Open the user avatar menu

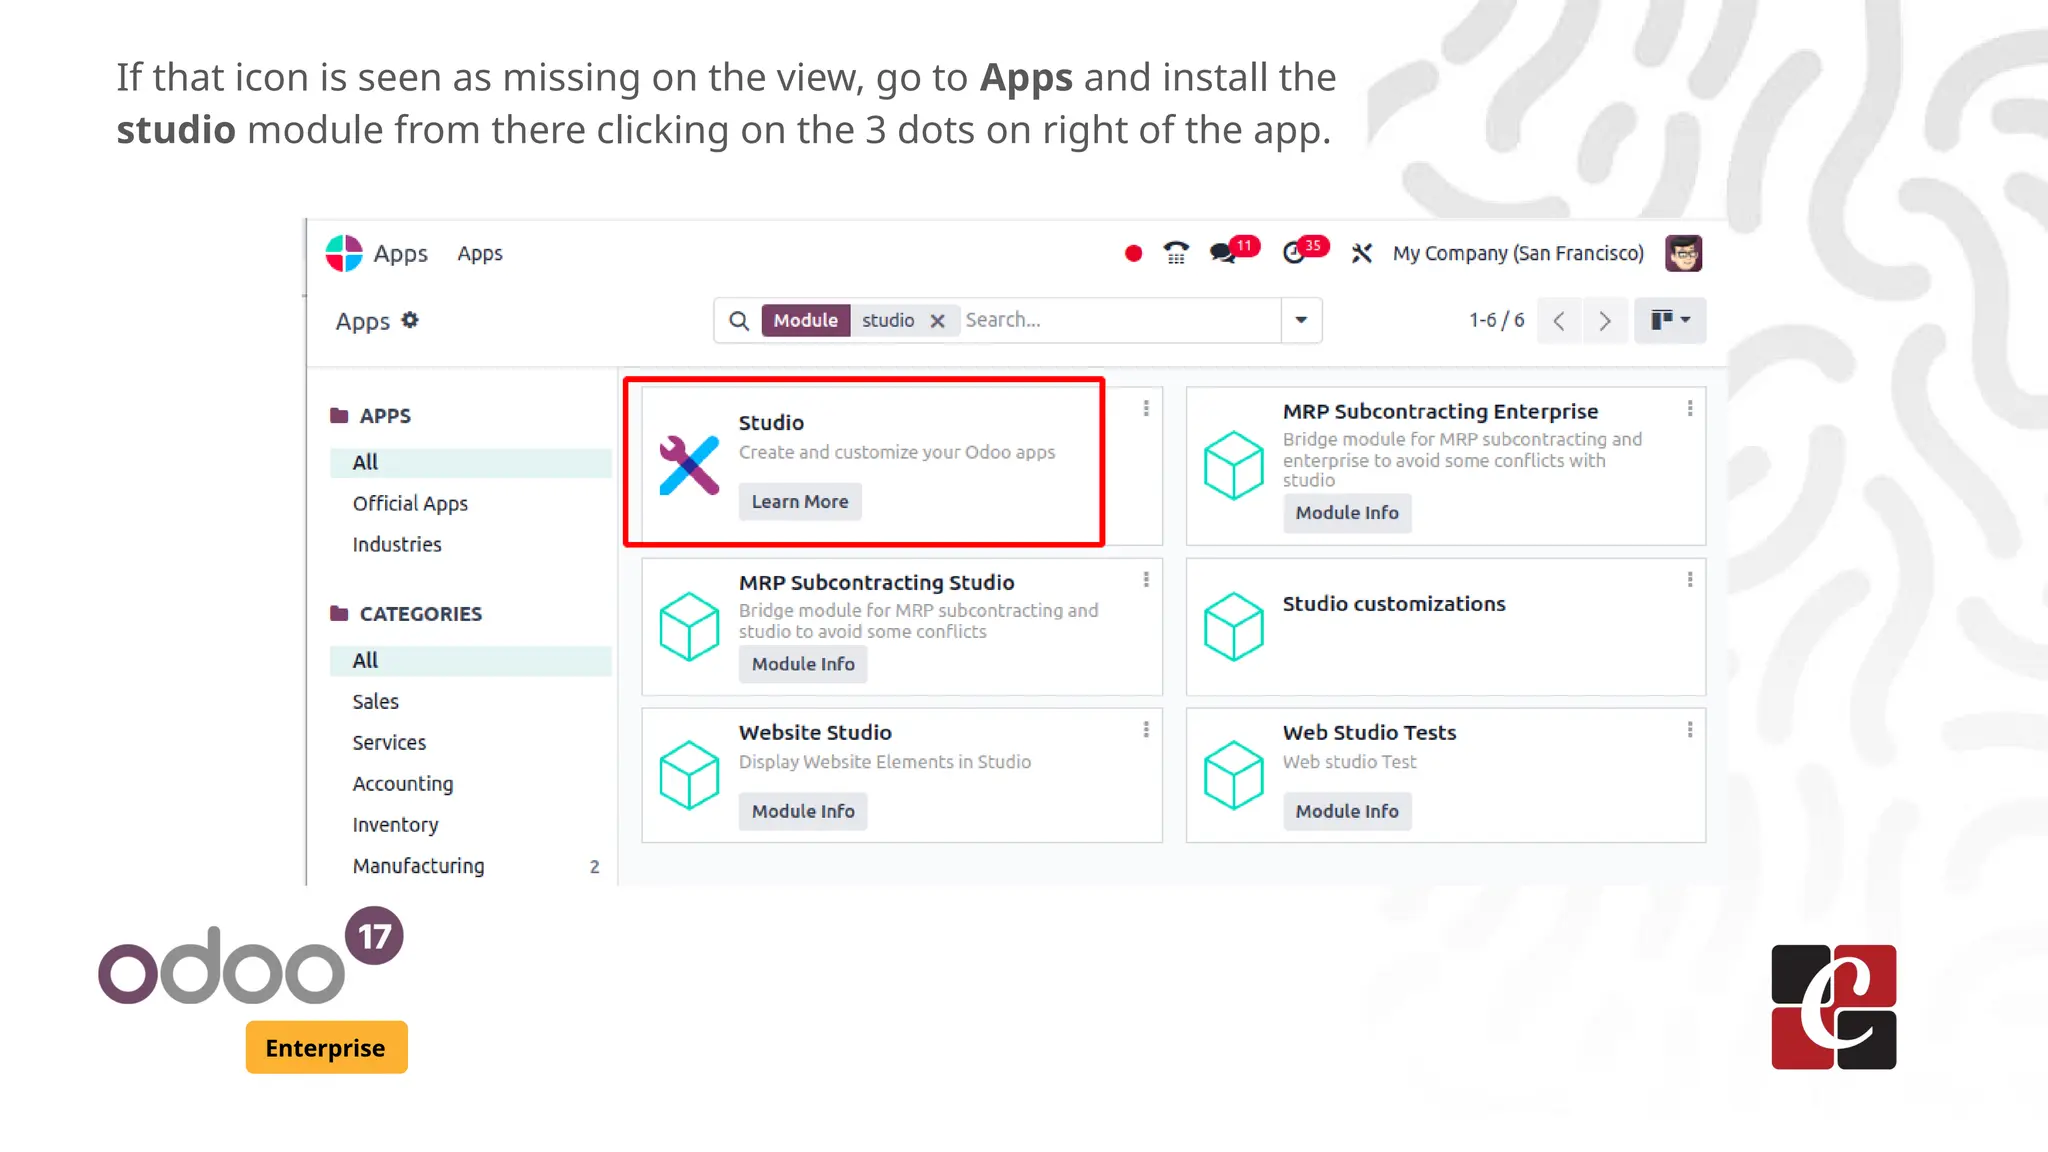(1683, 254)
